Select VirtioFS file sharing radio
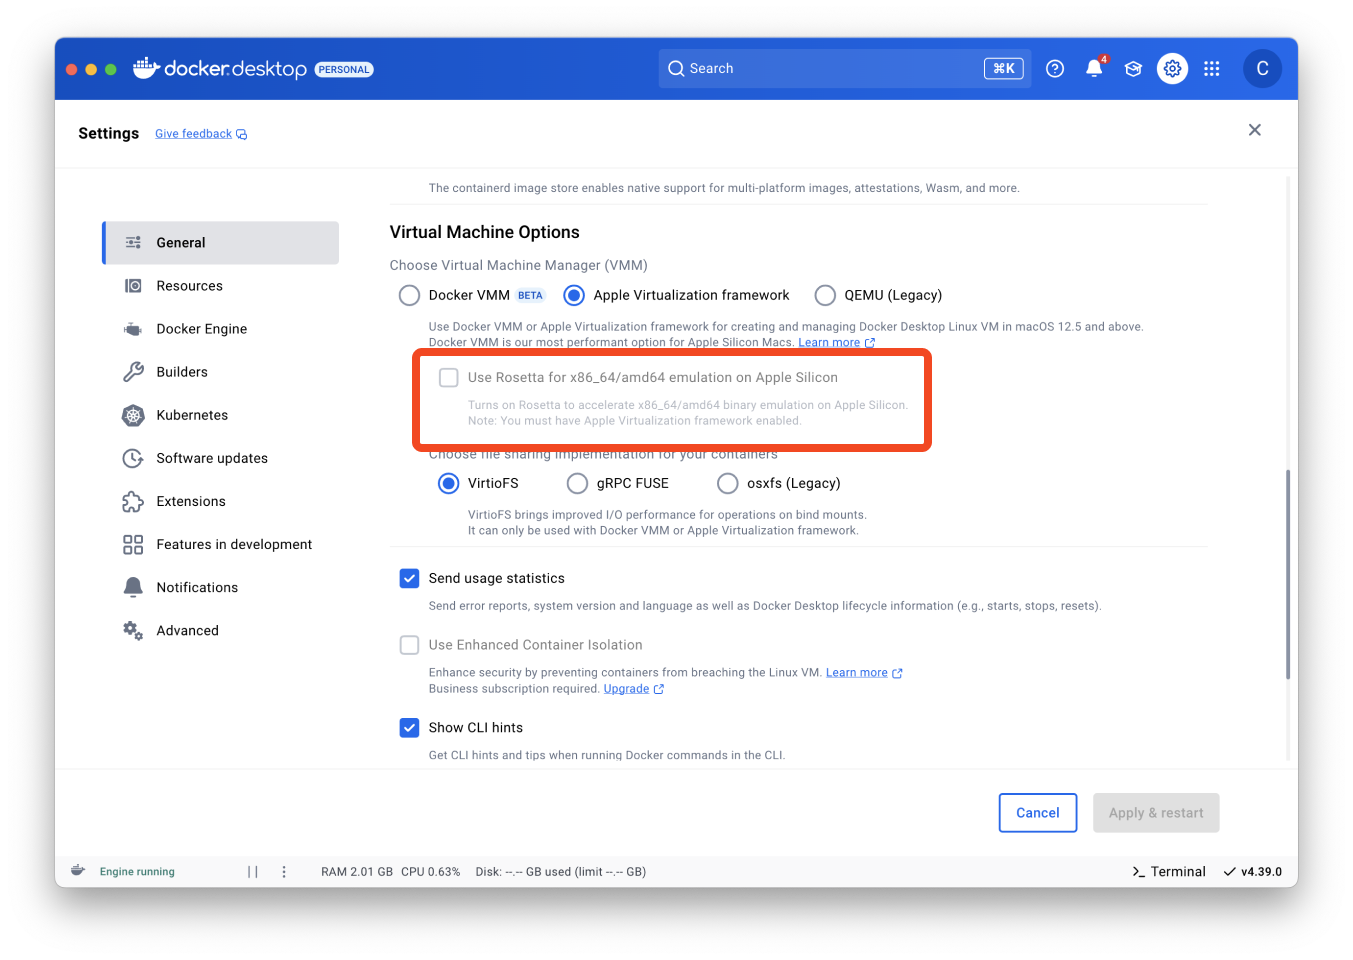This screenshot has height=960, width=1353. (449, 483)
